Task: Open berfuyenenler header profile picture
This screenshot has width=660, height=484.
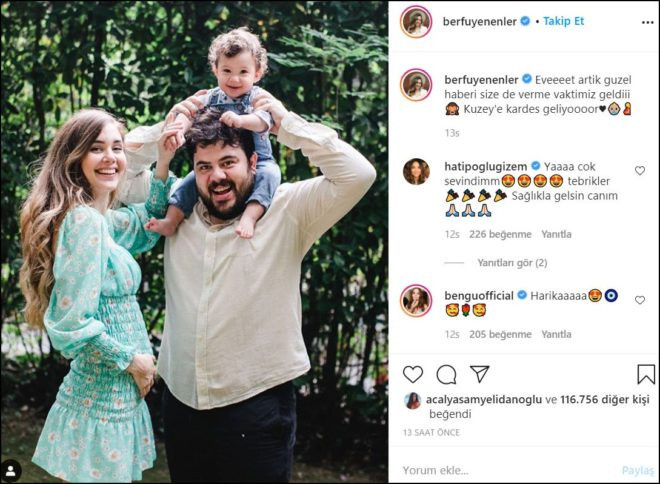Action: (x=416, y=21)
